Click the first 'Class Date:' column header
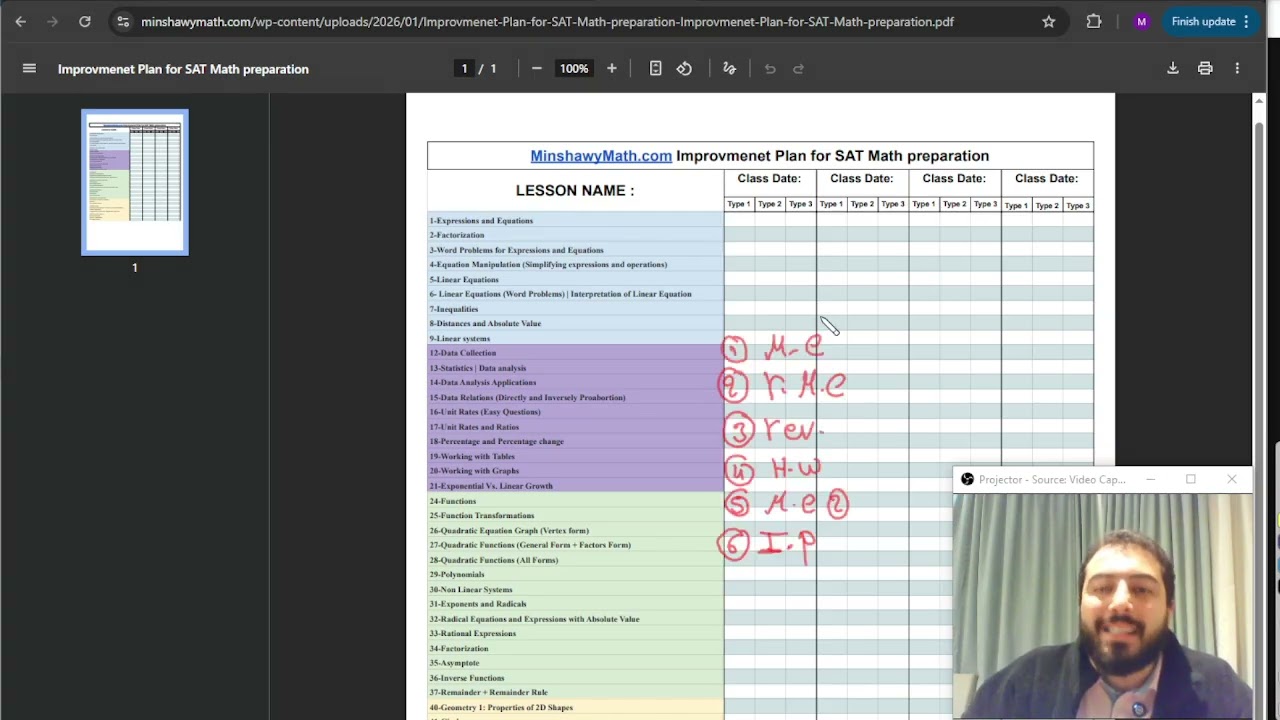The image size is (1280, 720). pyautogui.click(x=769, y=178)
